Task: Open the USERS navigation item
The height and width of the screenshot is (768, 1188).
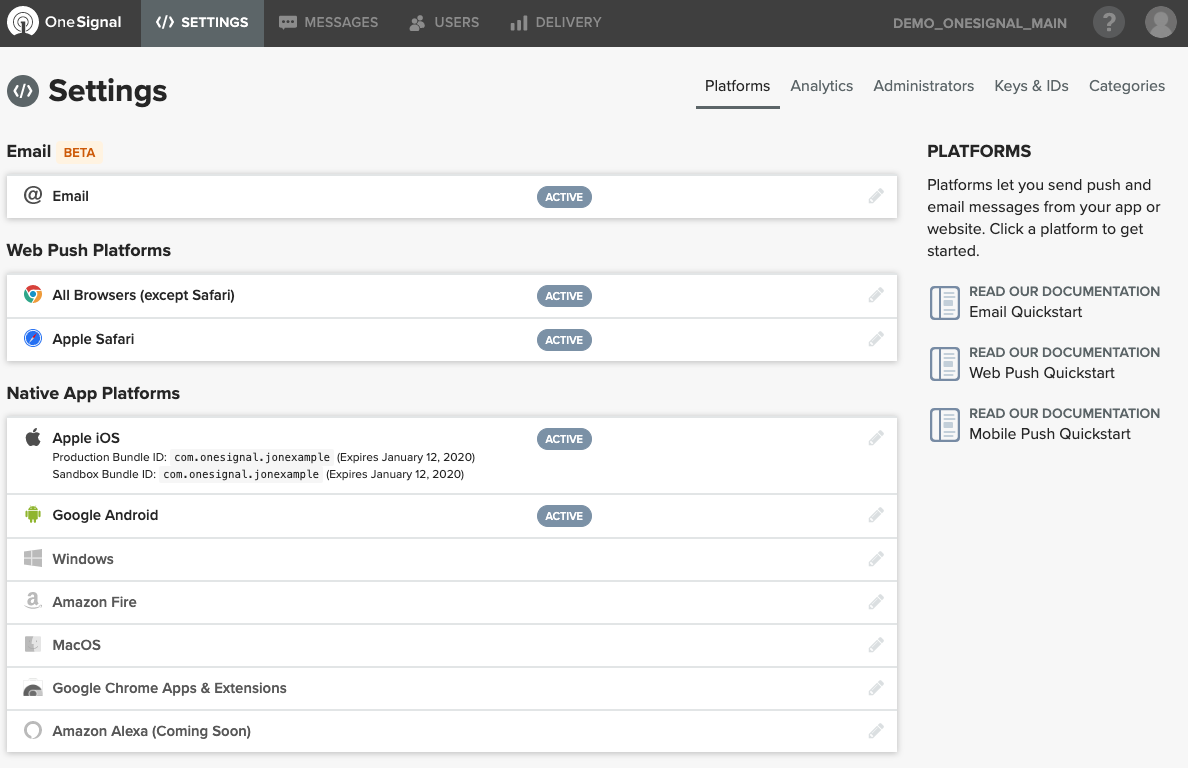Action: click(444, 23)
